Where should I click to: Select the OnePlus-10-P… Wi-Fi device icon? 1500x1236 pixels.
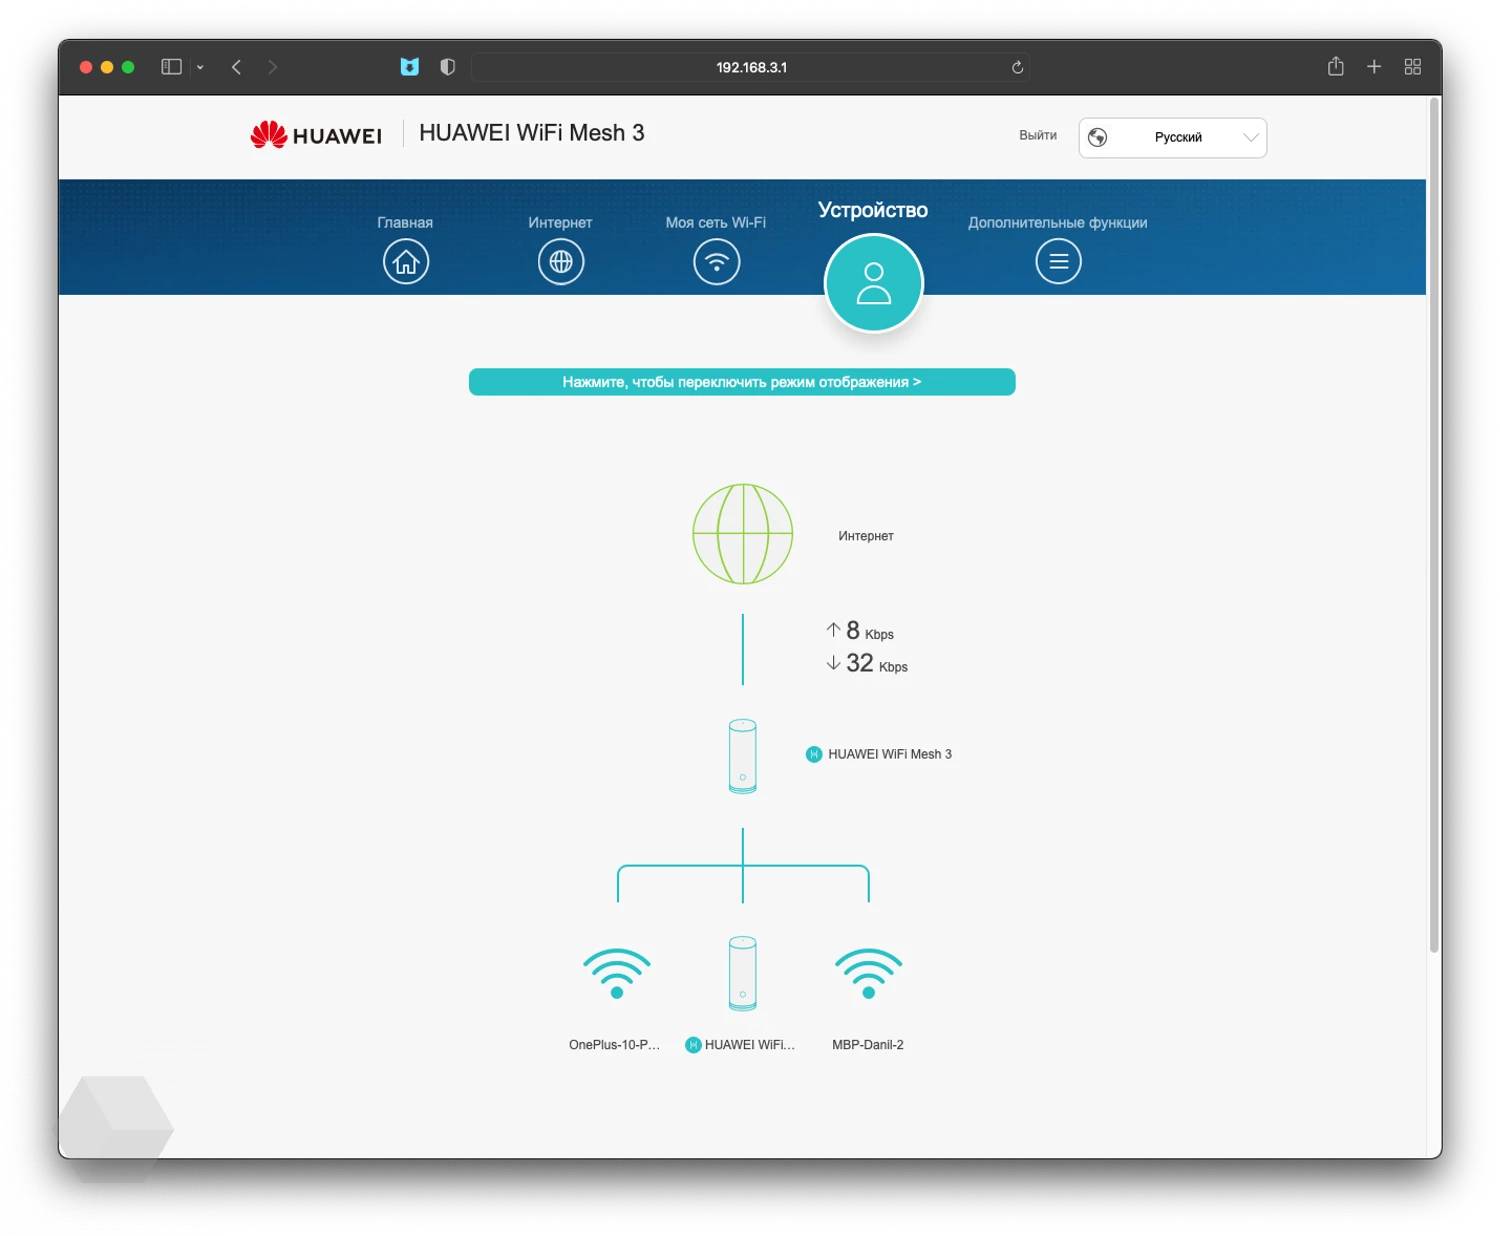[x=617, y=973]
